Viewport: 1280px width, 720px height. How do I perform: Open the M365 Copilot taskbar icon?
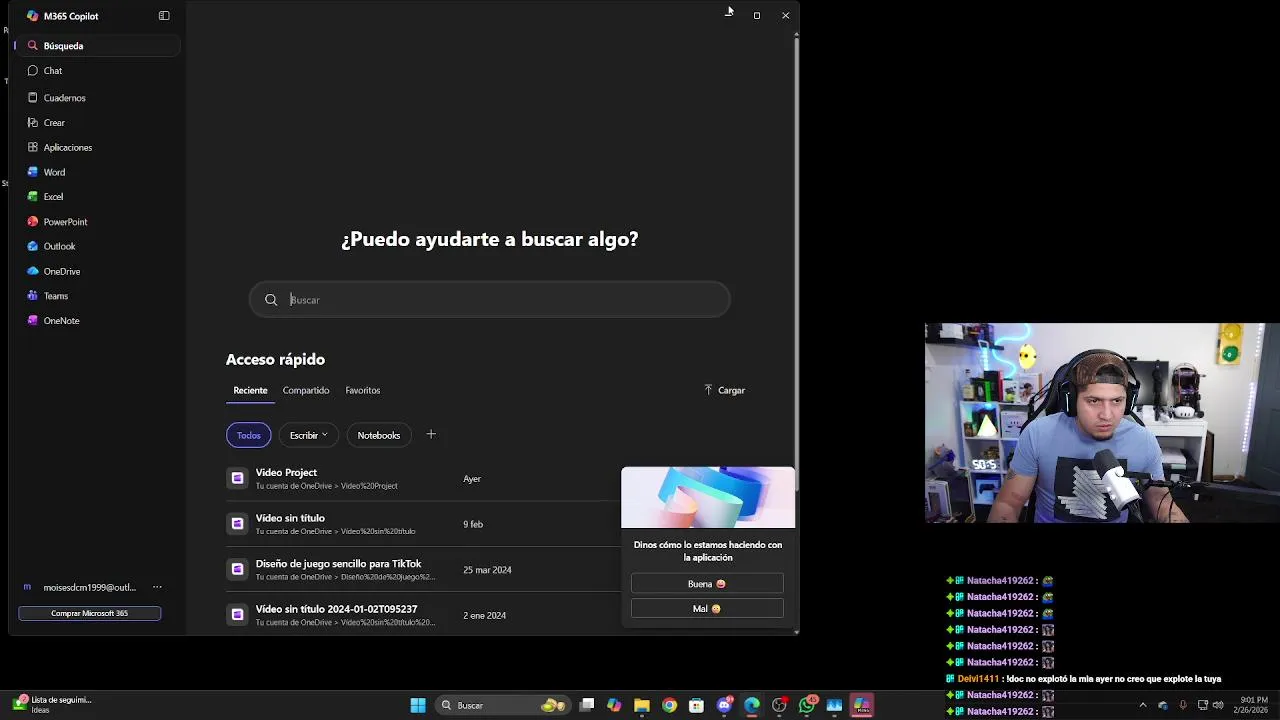point(862,706)
